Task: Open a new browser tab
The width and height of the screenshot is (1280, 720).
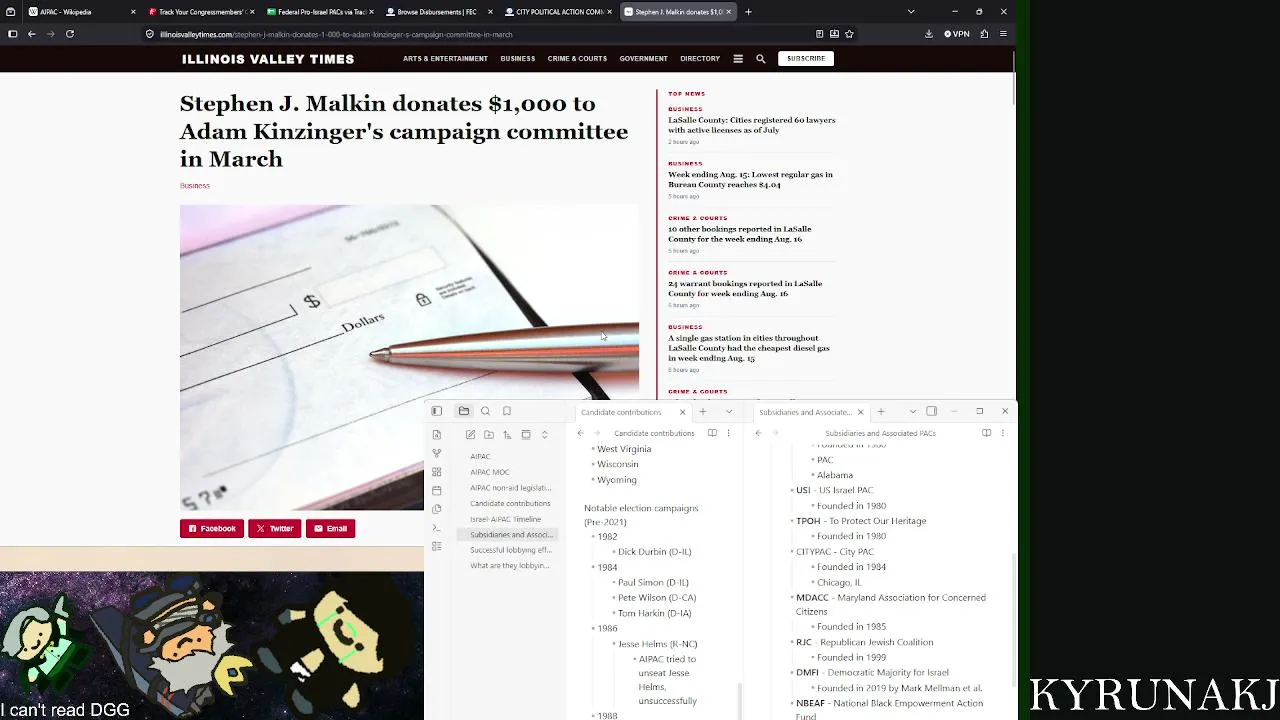Action: pos(748,12)
